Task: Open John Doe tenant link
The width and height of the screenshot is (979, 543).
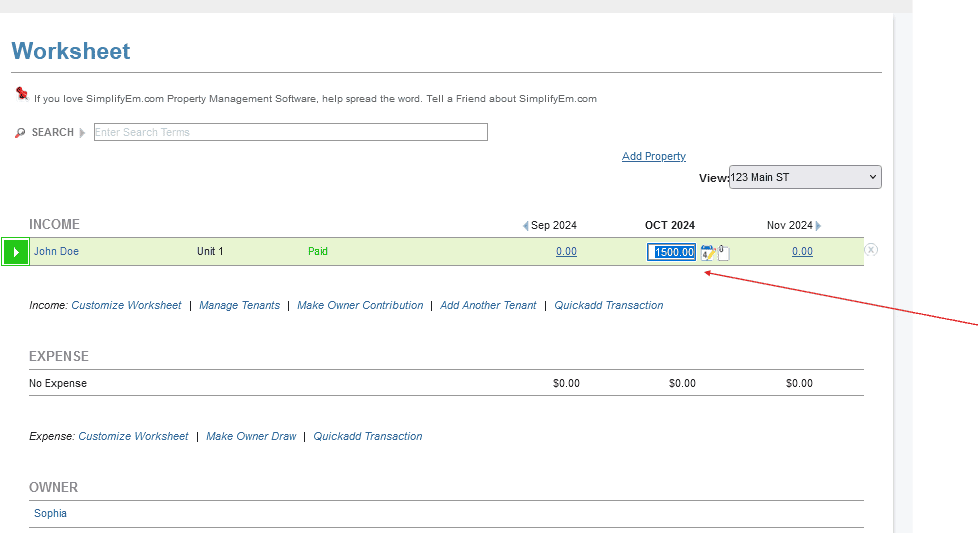Action: pos(56,251)
